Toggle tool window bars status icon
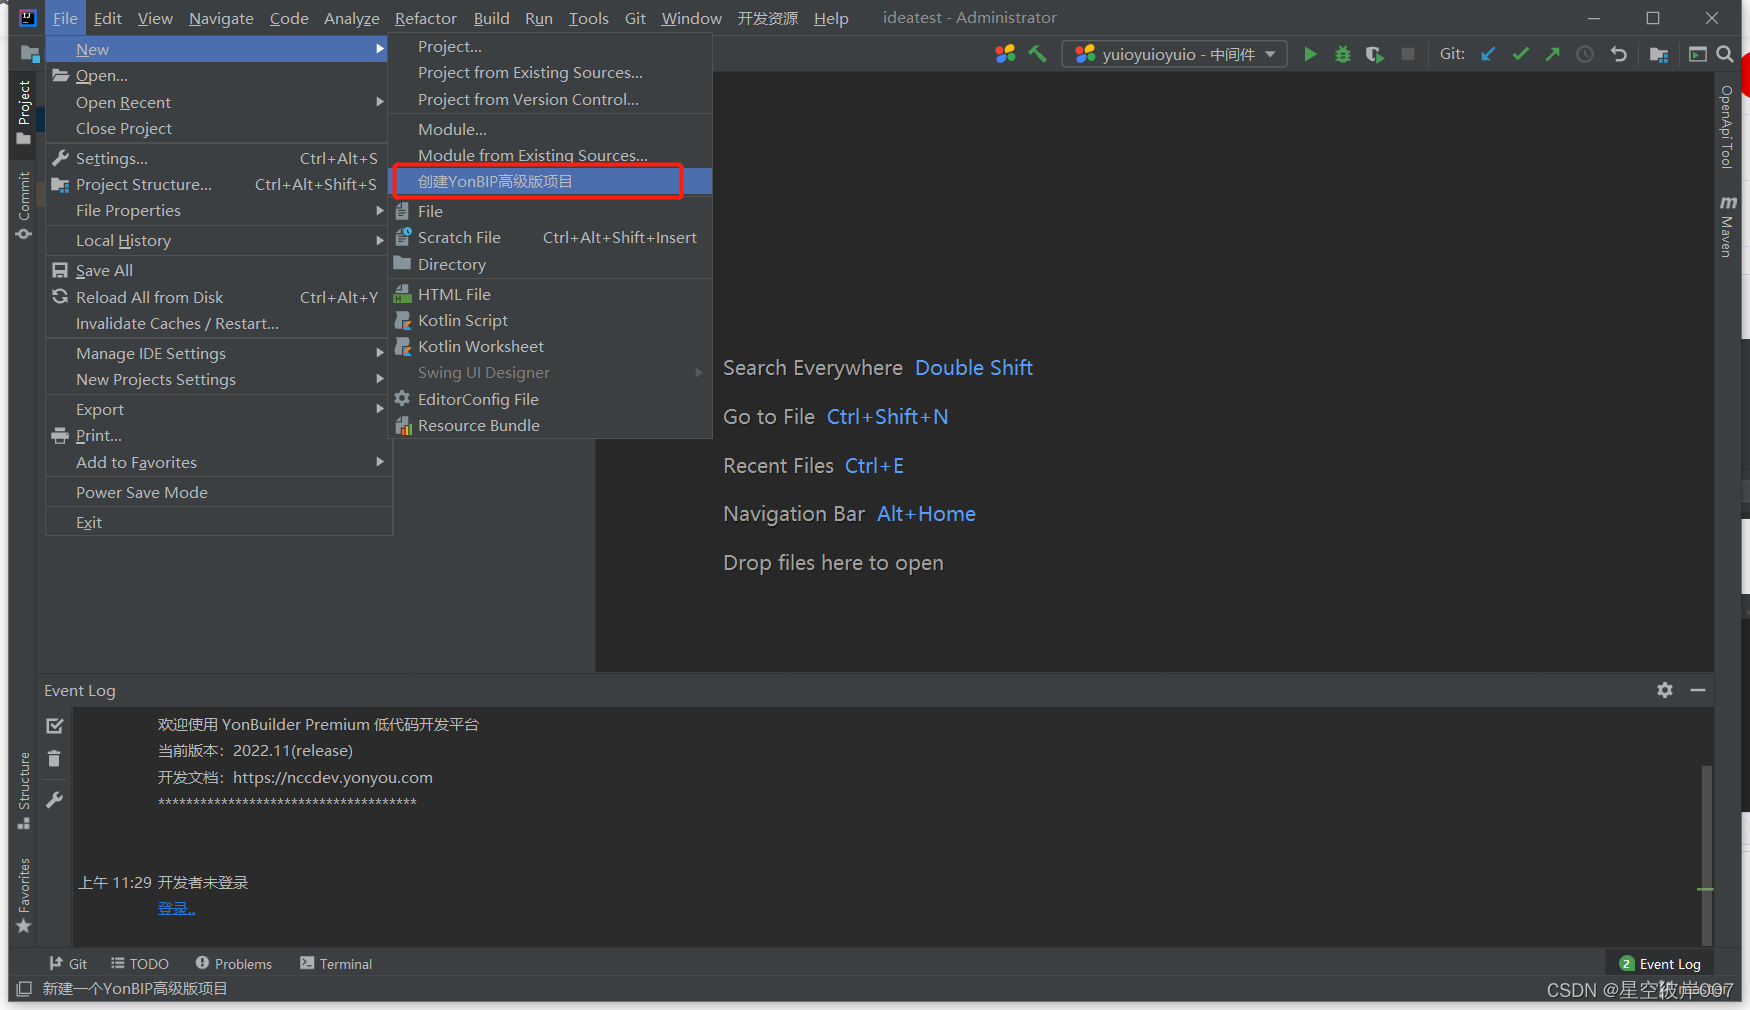 pyautogui.click(x=24, y=988)
